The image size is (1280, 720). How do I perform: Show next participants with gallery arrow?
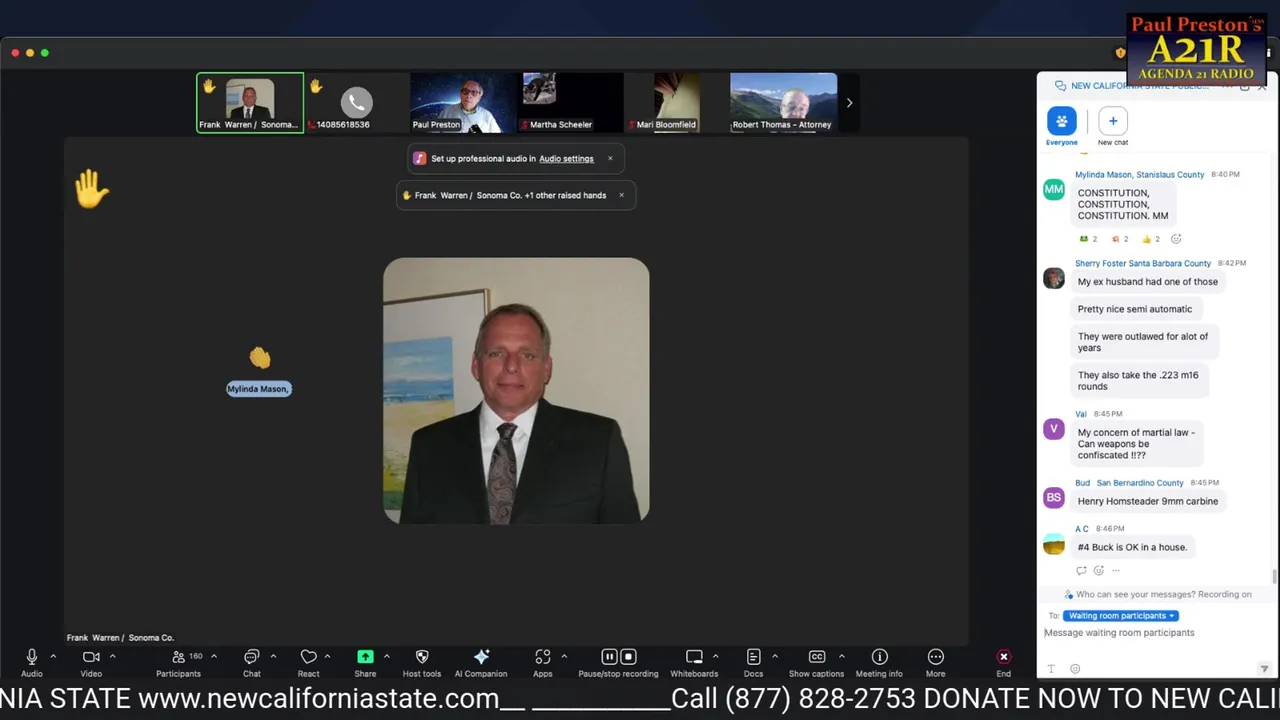[x=849, y=102]
